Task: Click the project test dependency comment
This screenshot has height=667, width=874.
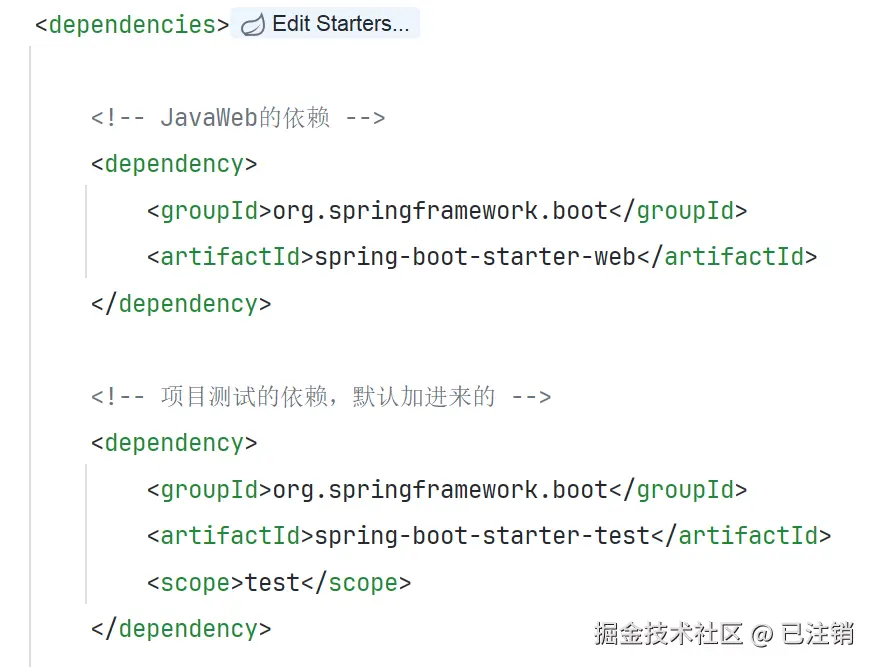Action: 321,397
